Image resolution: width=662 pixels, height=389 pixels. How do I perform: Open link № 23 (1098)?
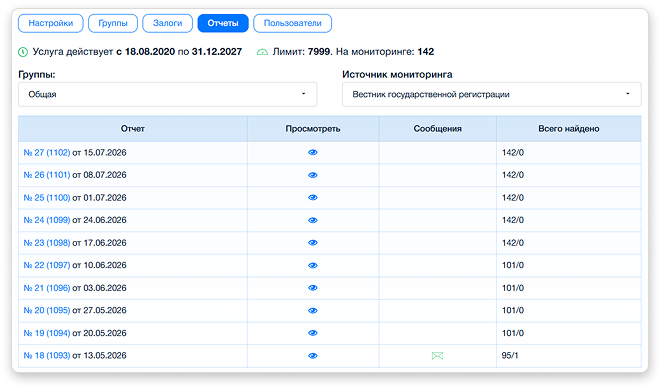(47, 243)
